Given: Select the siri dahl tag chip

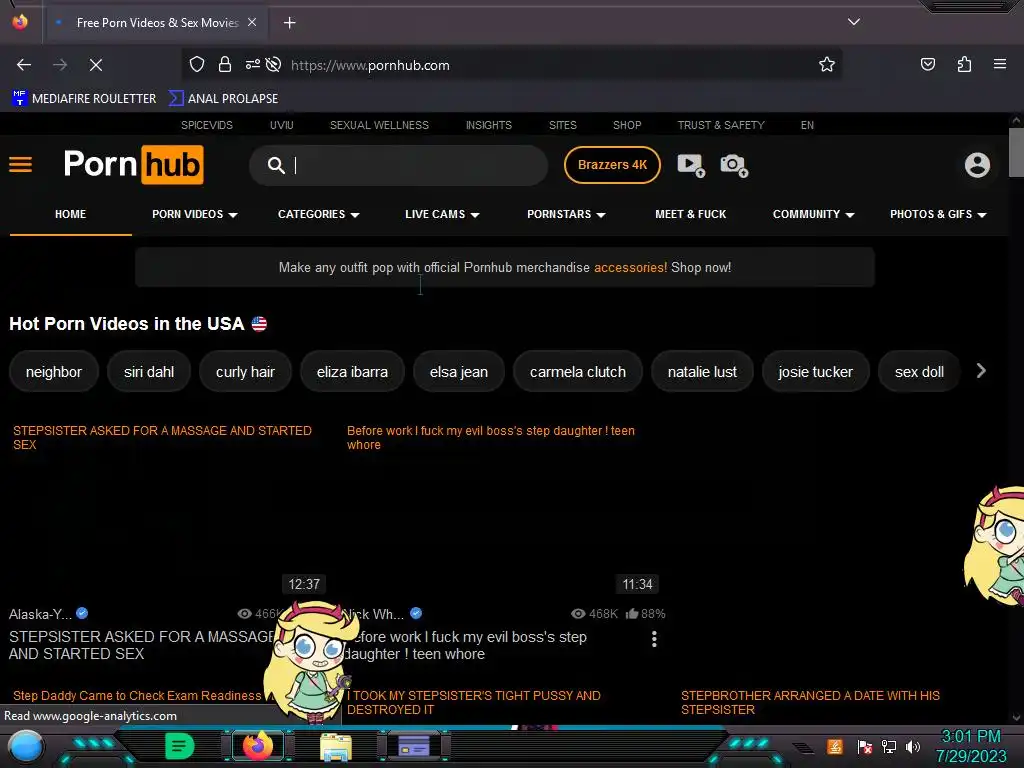Looking at the screenshot, I should (149, 372).
